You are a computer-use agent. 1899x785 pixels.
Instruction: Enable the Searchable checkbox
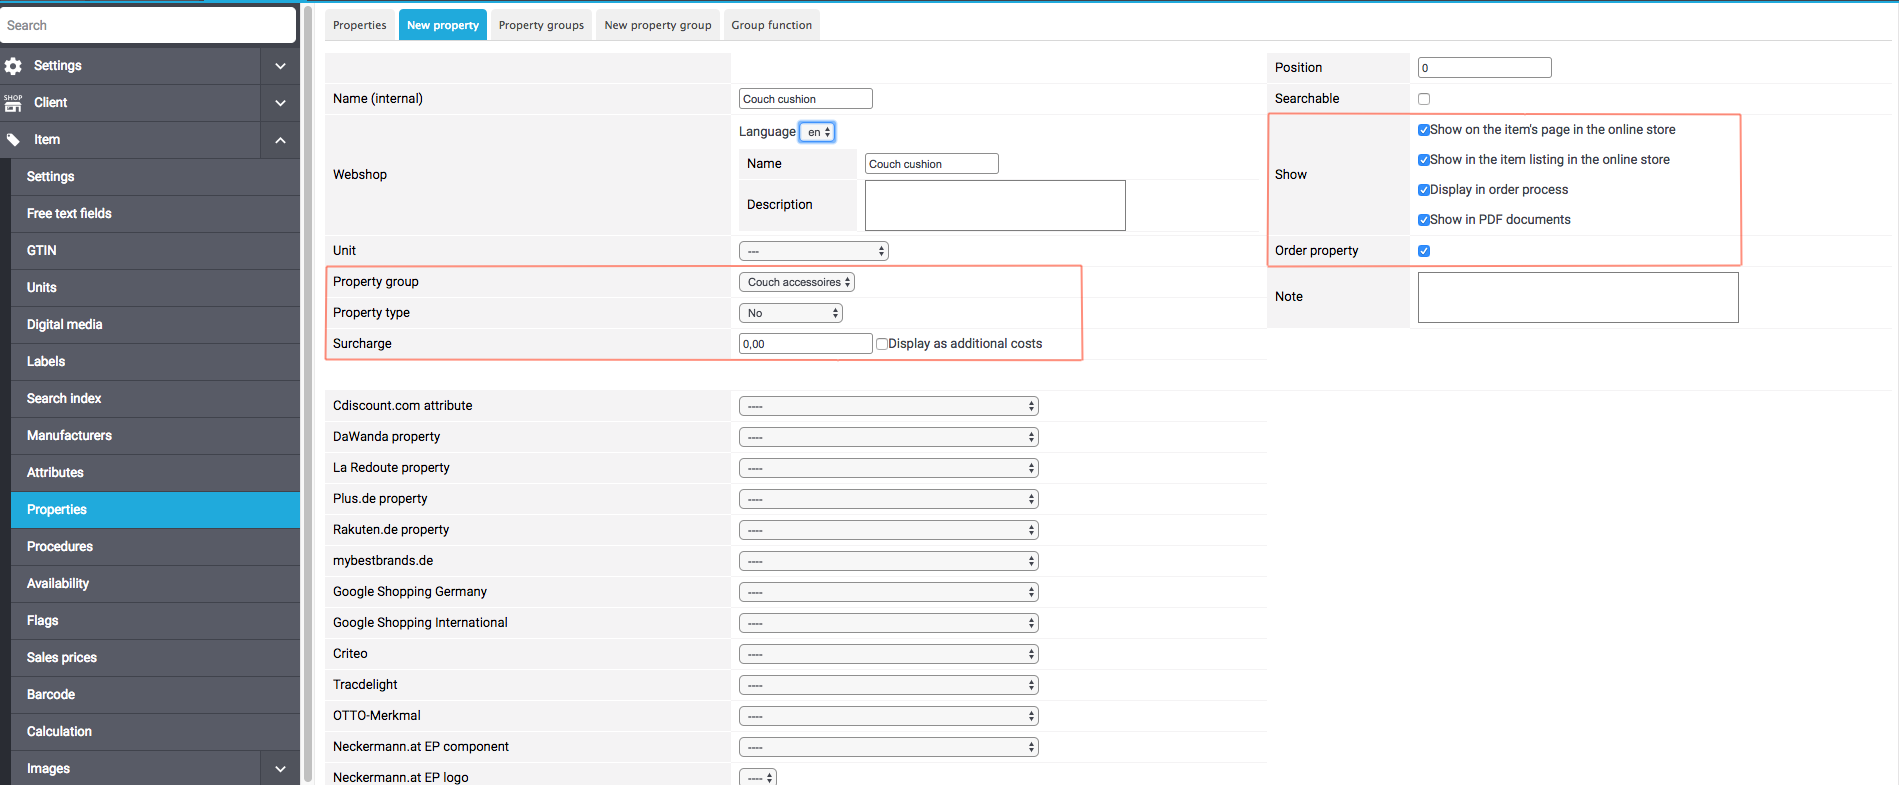point(1424,99)
